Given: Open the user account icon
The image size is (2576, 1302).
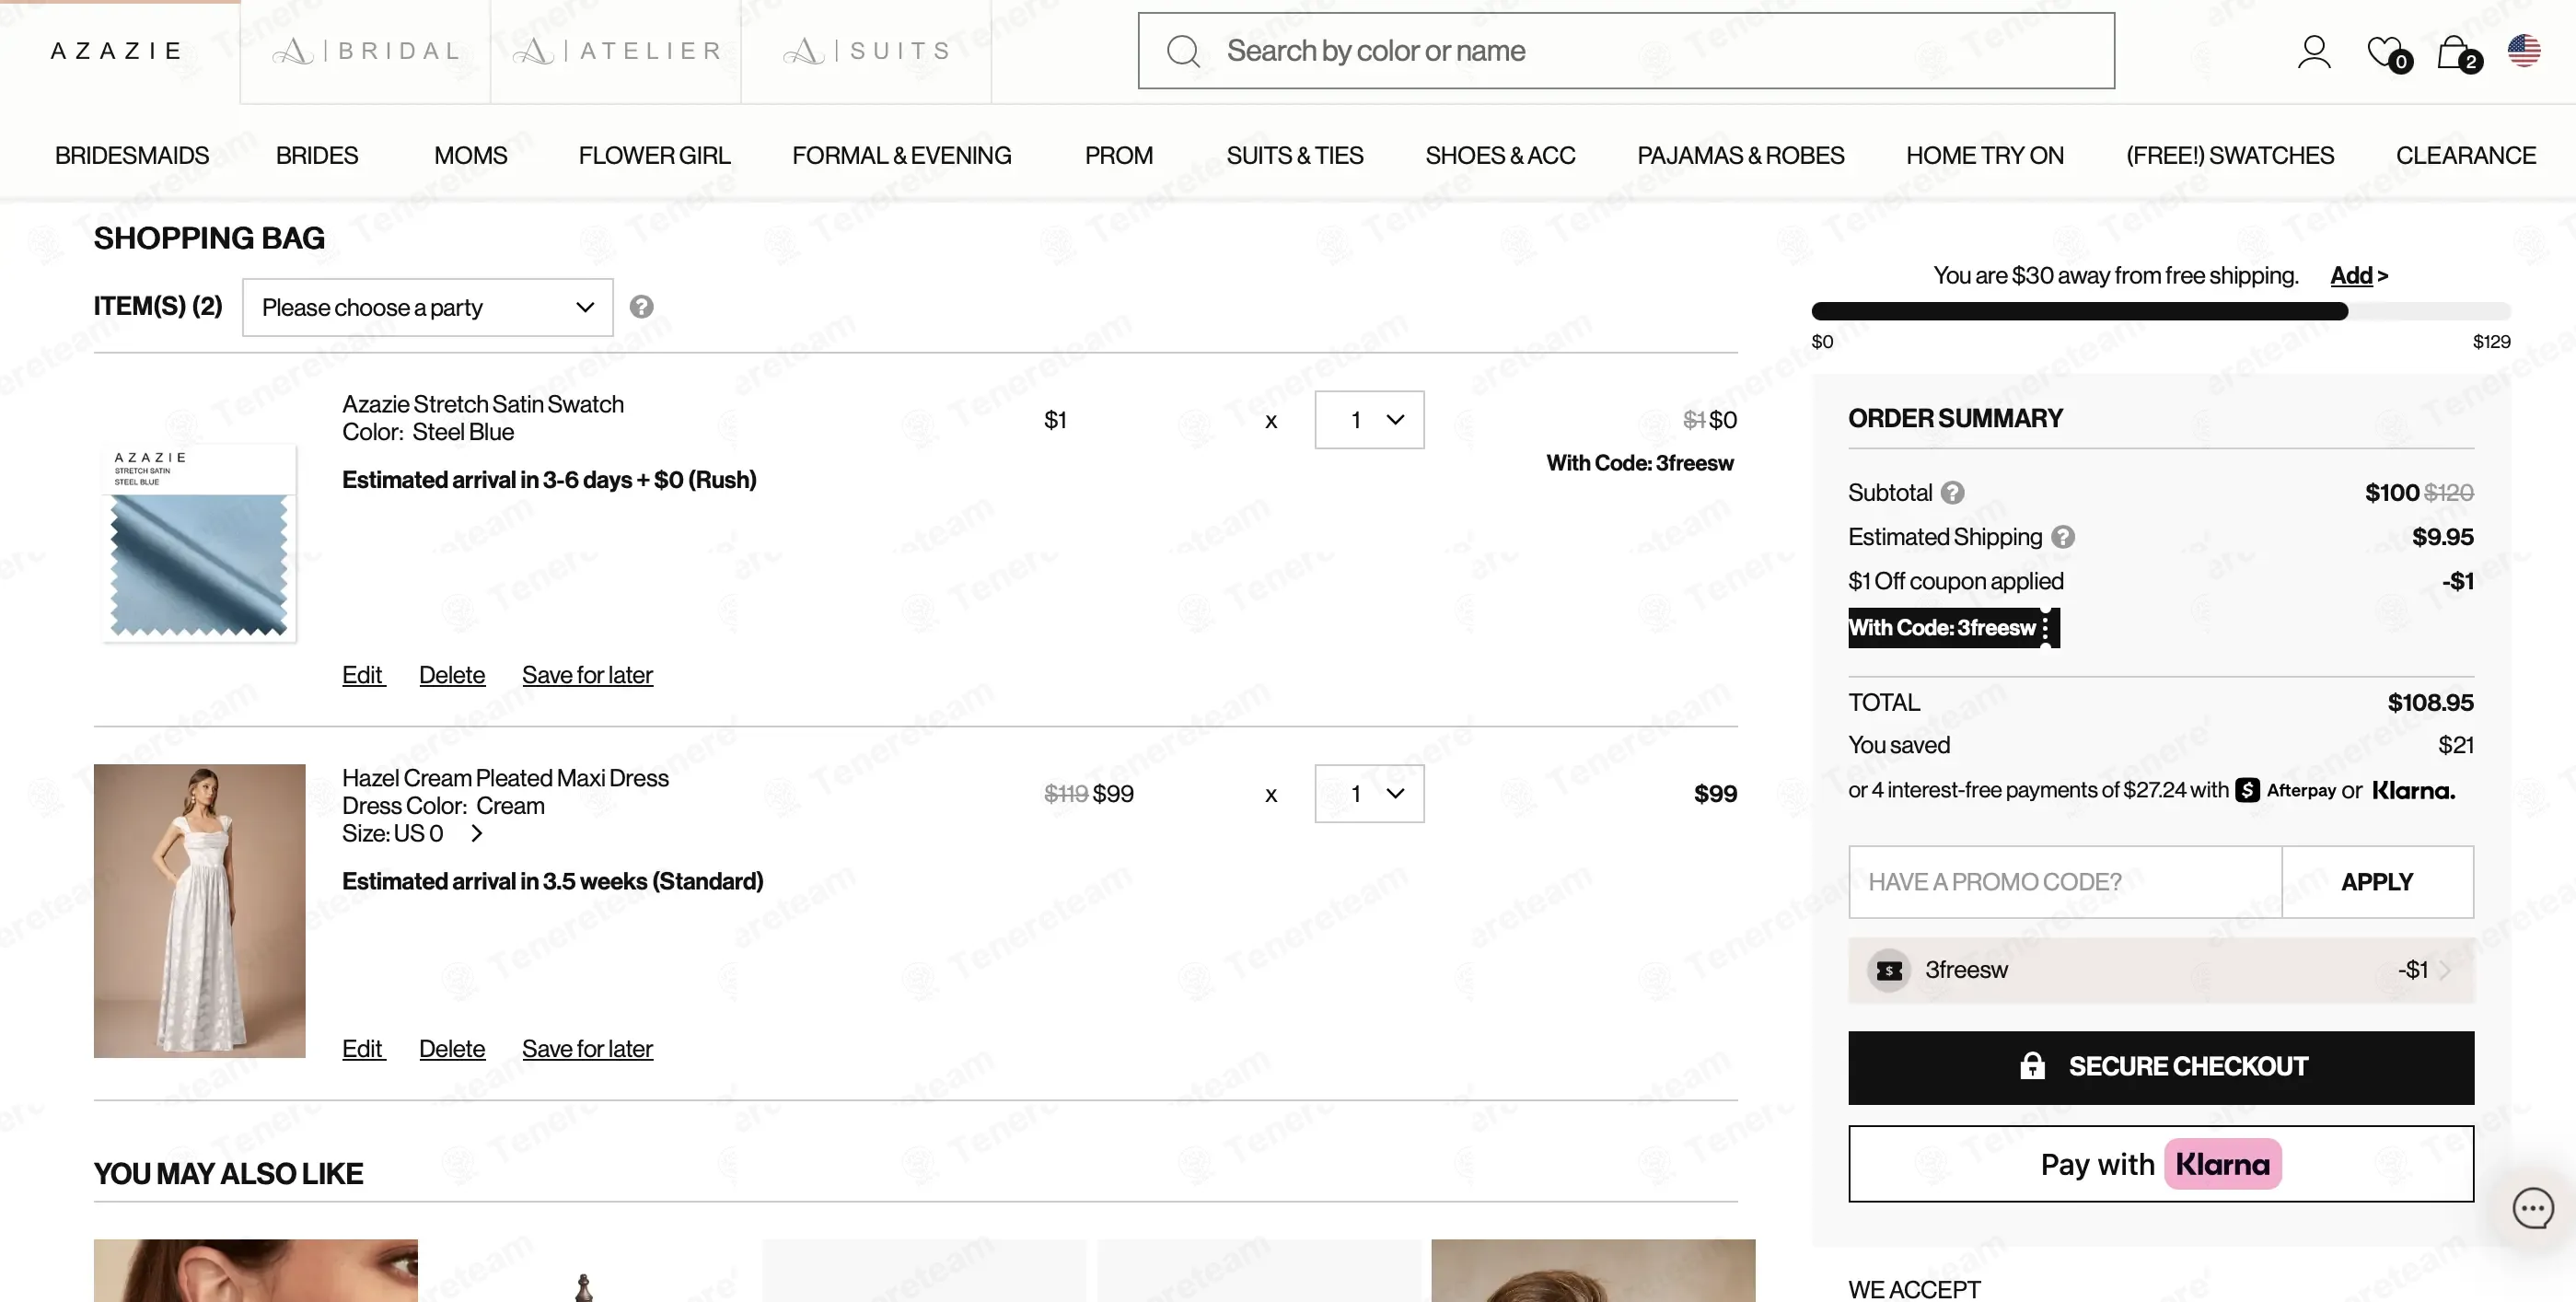Looking at the screenshot, I should pyautogui.click(x=2314, y=51).
